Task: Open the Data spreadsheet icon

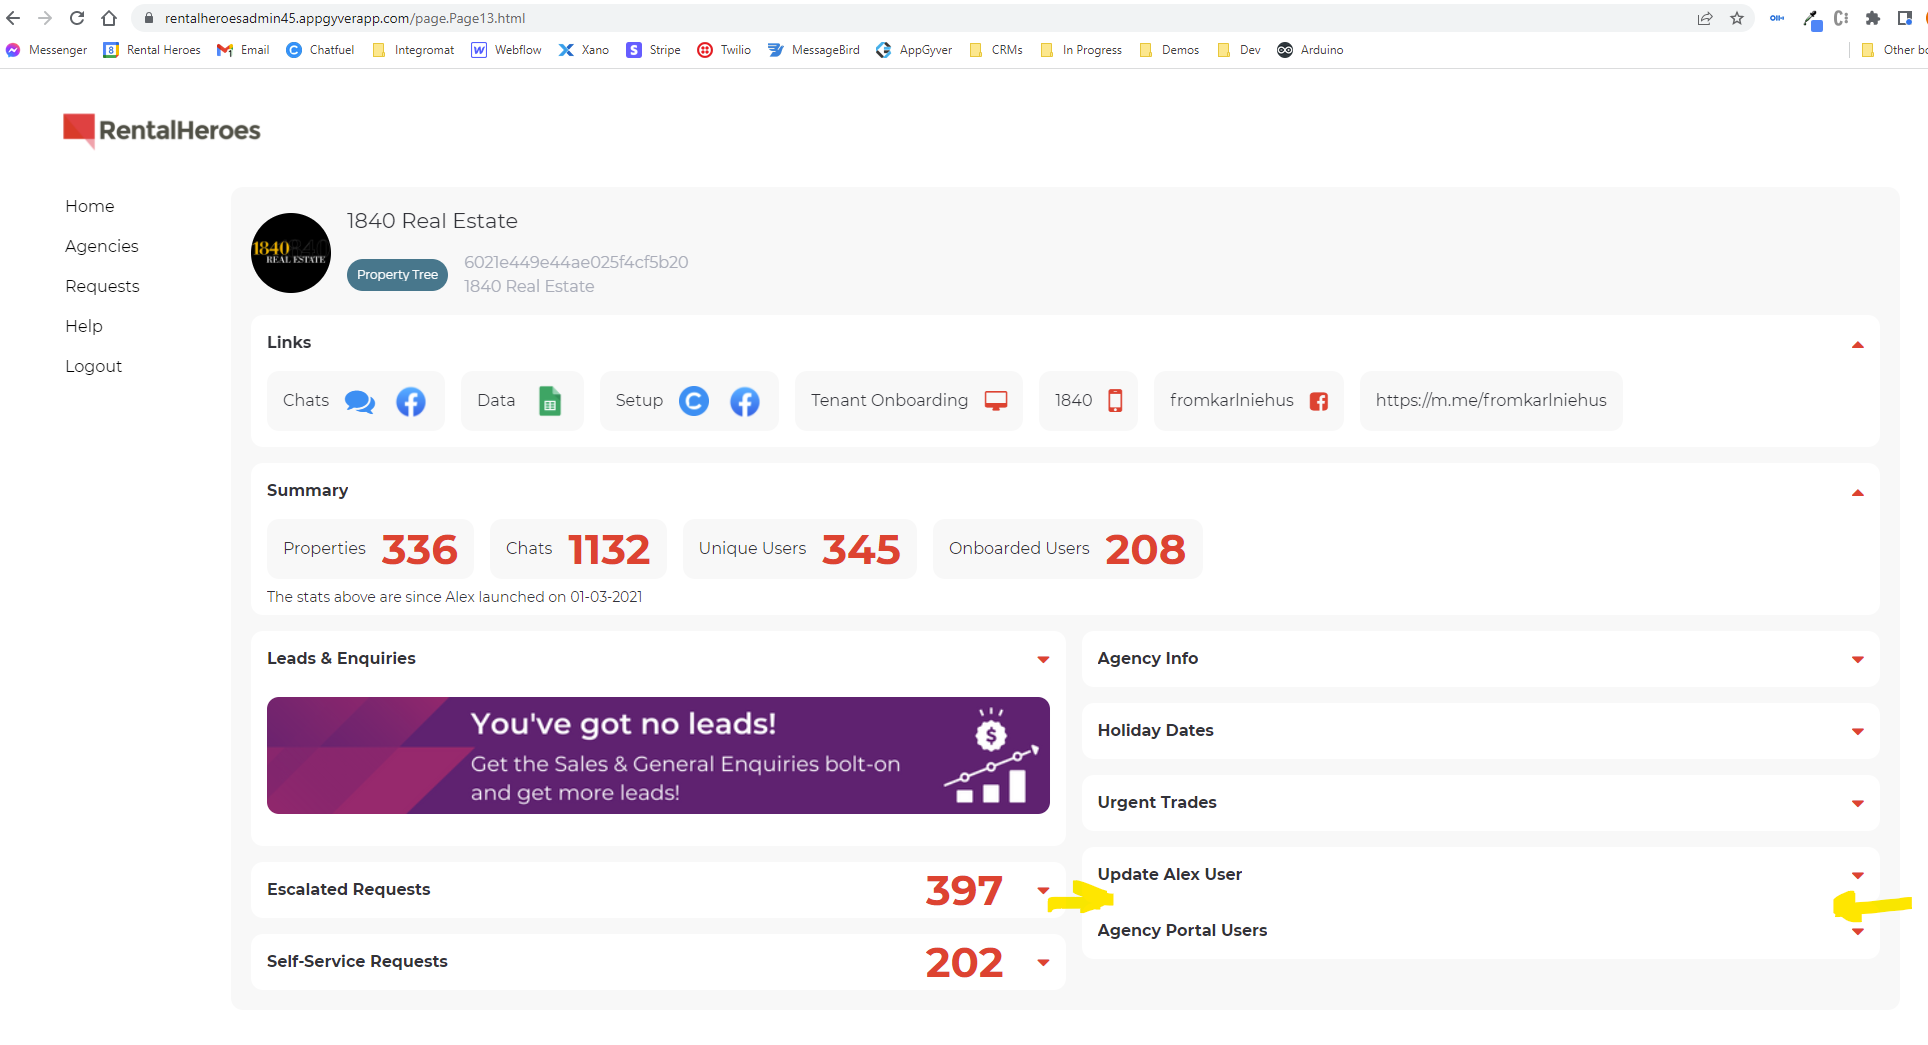Action: 550,401
